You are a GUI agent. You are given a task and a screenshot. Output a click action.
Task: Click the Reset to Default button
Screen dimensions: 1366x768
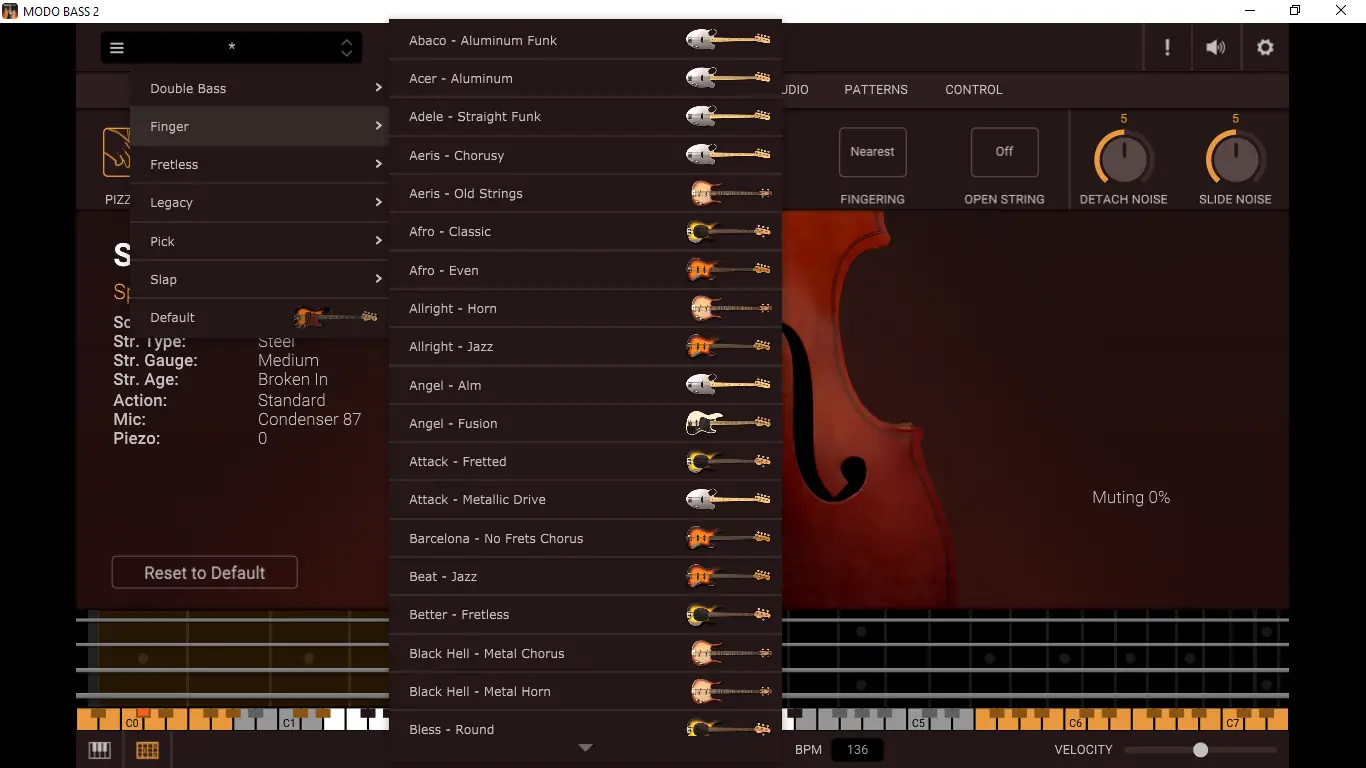[x=205, y=573]
